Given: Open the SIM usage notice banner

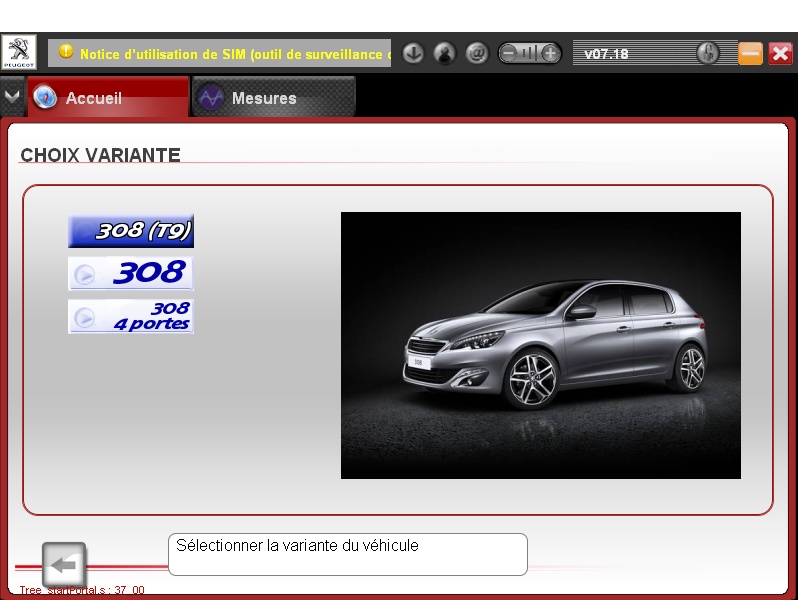Looking at the screenshot, I should 219,53.
